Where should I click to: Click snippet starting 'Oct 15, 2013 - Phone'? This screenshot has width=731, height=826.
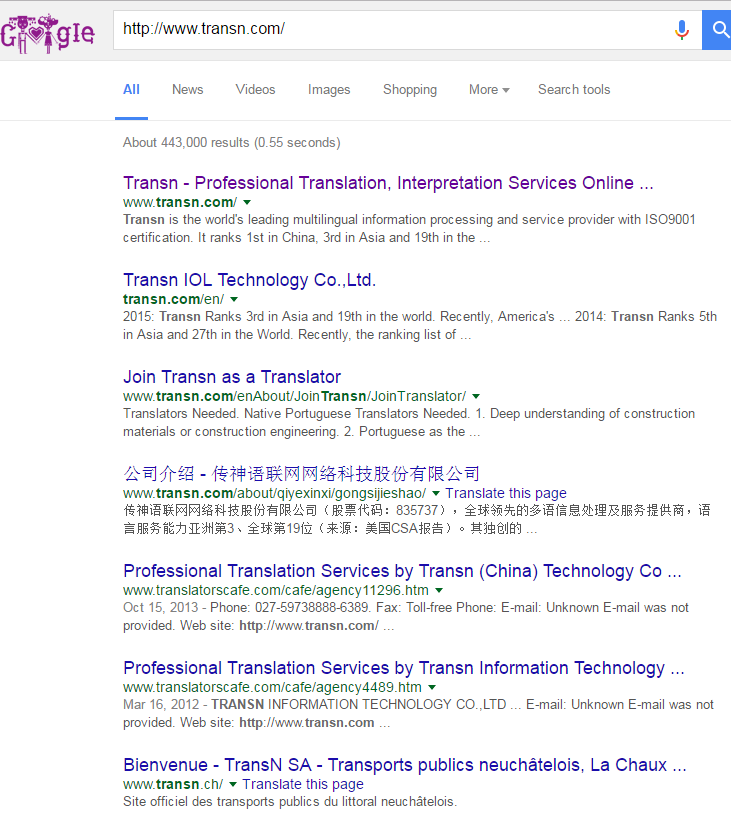(406, 616)
